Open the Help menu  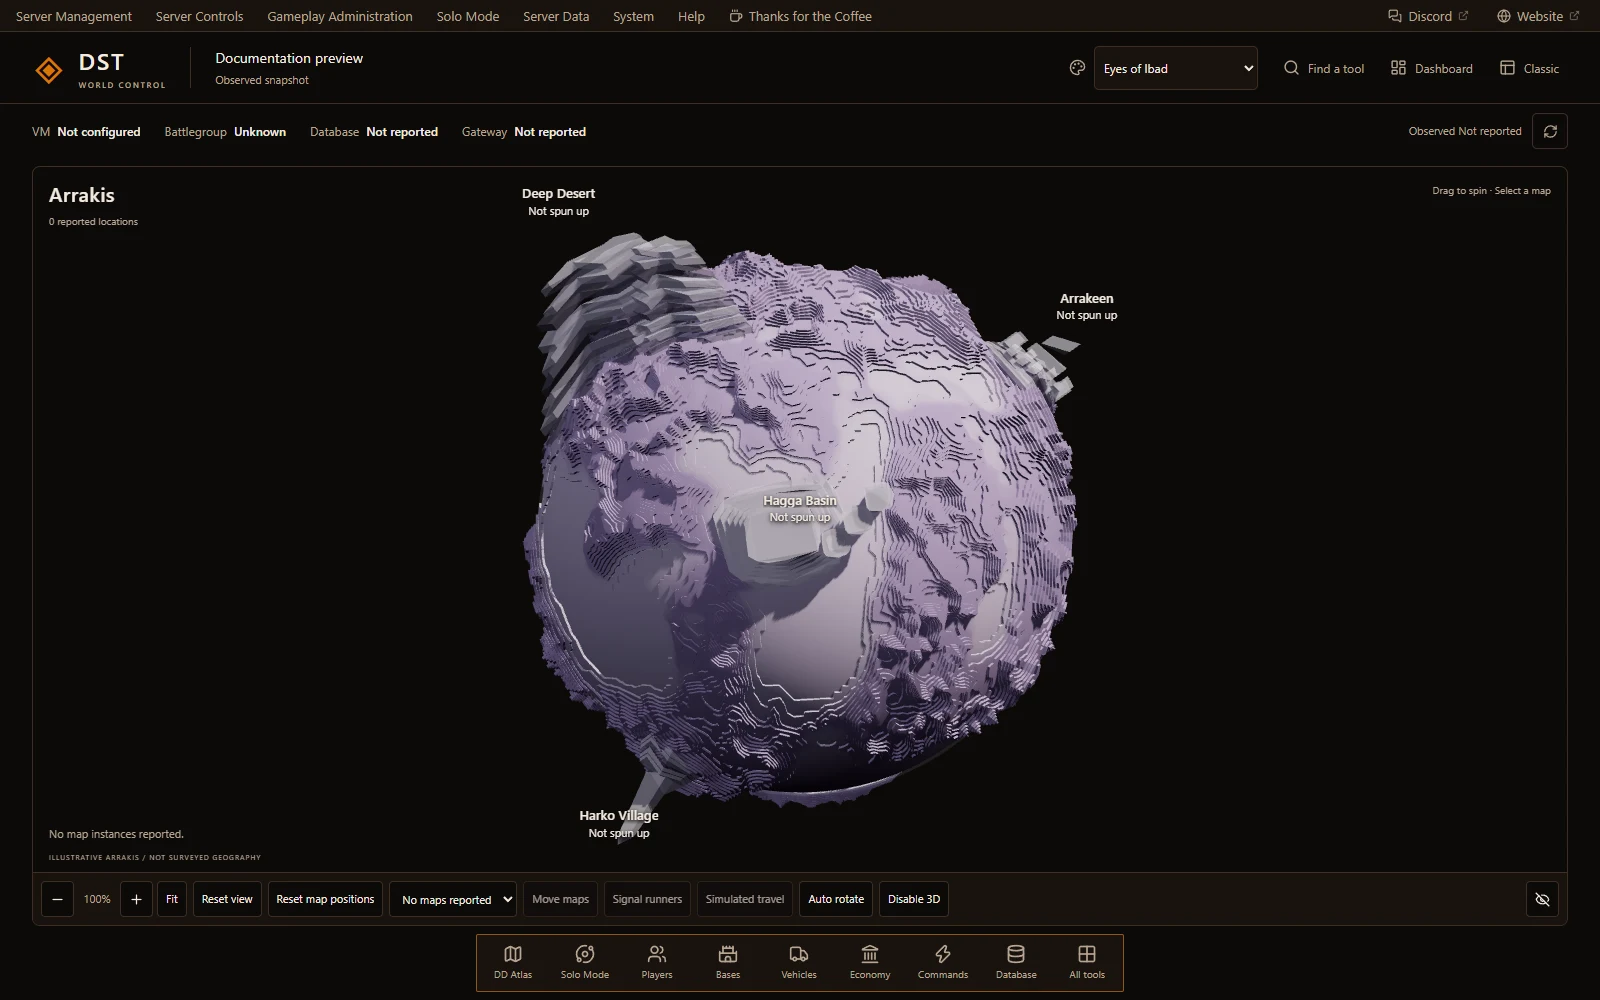[691, 16]
